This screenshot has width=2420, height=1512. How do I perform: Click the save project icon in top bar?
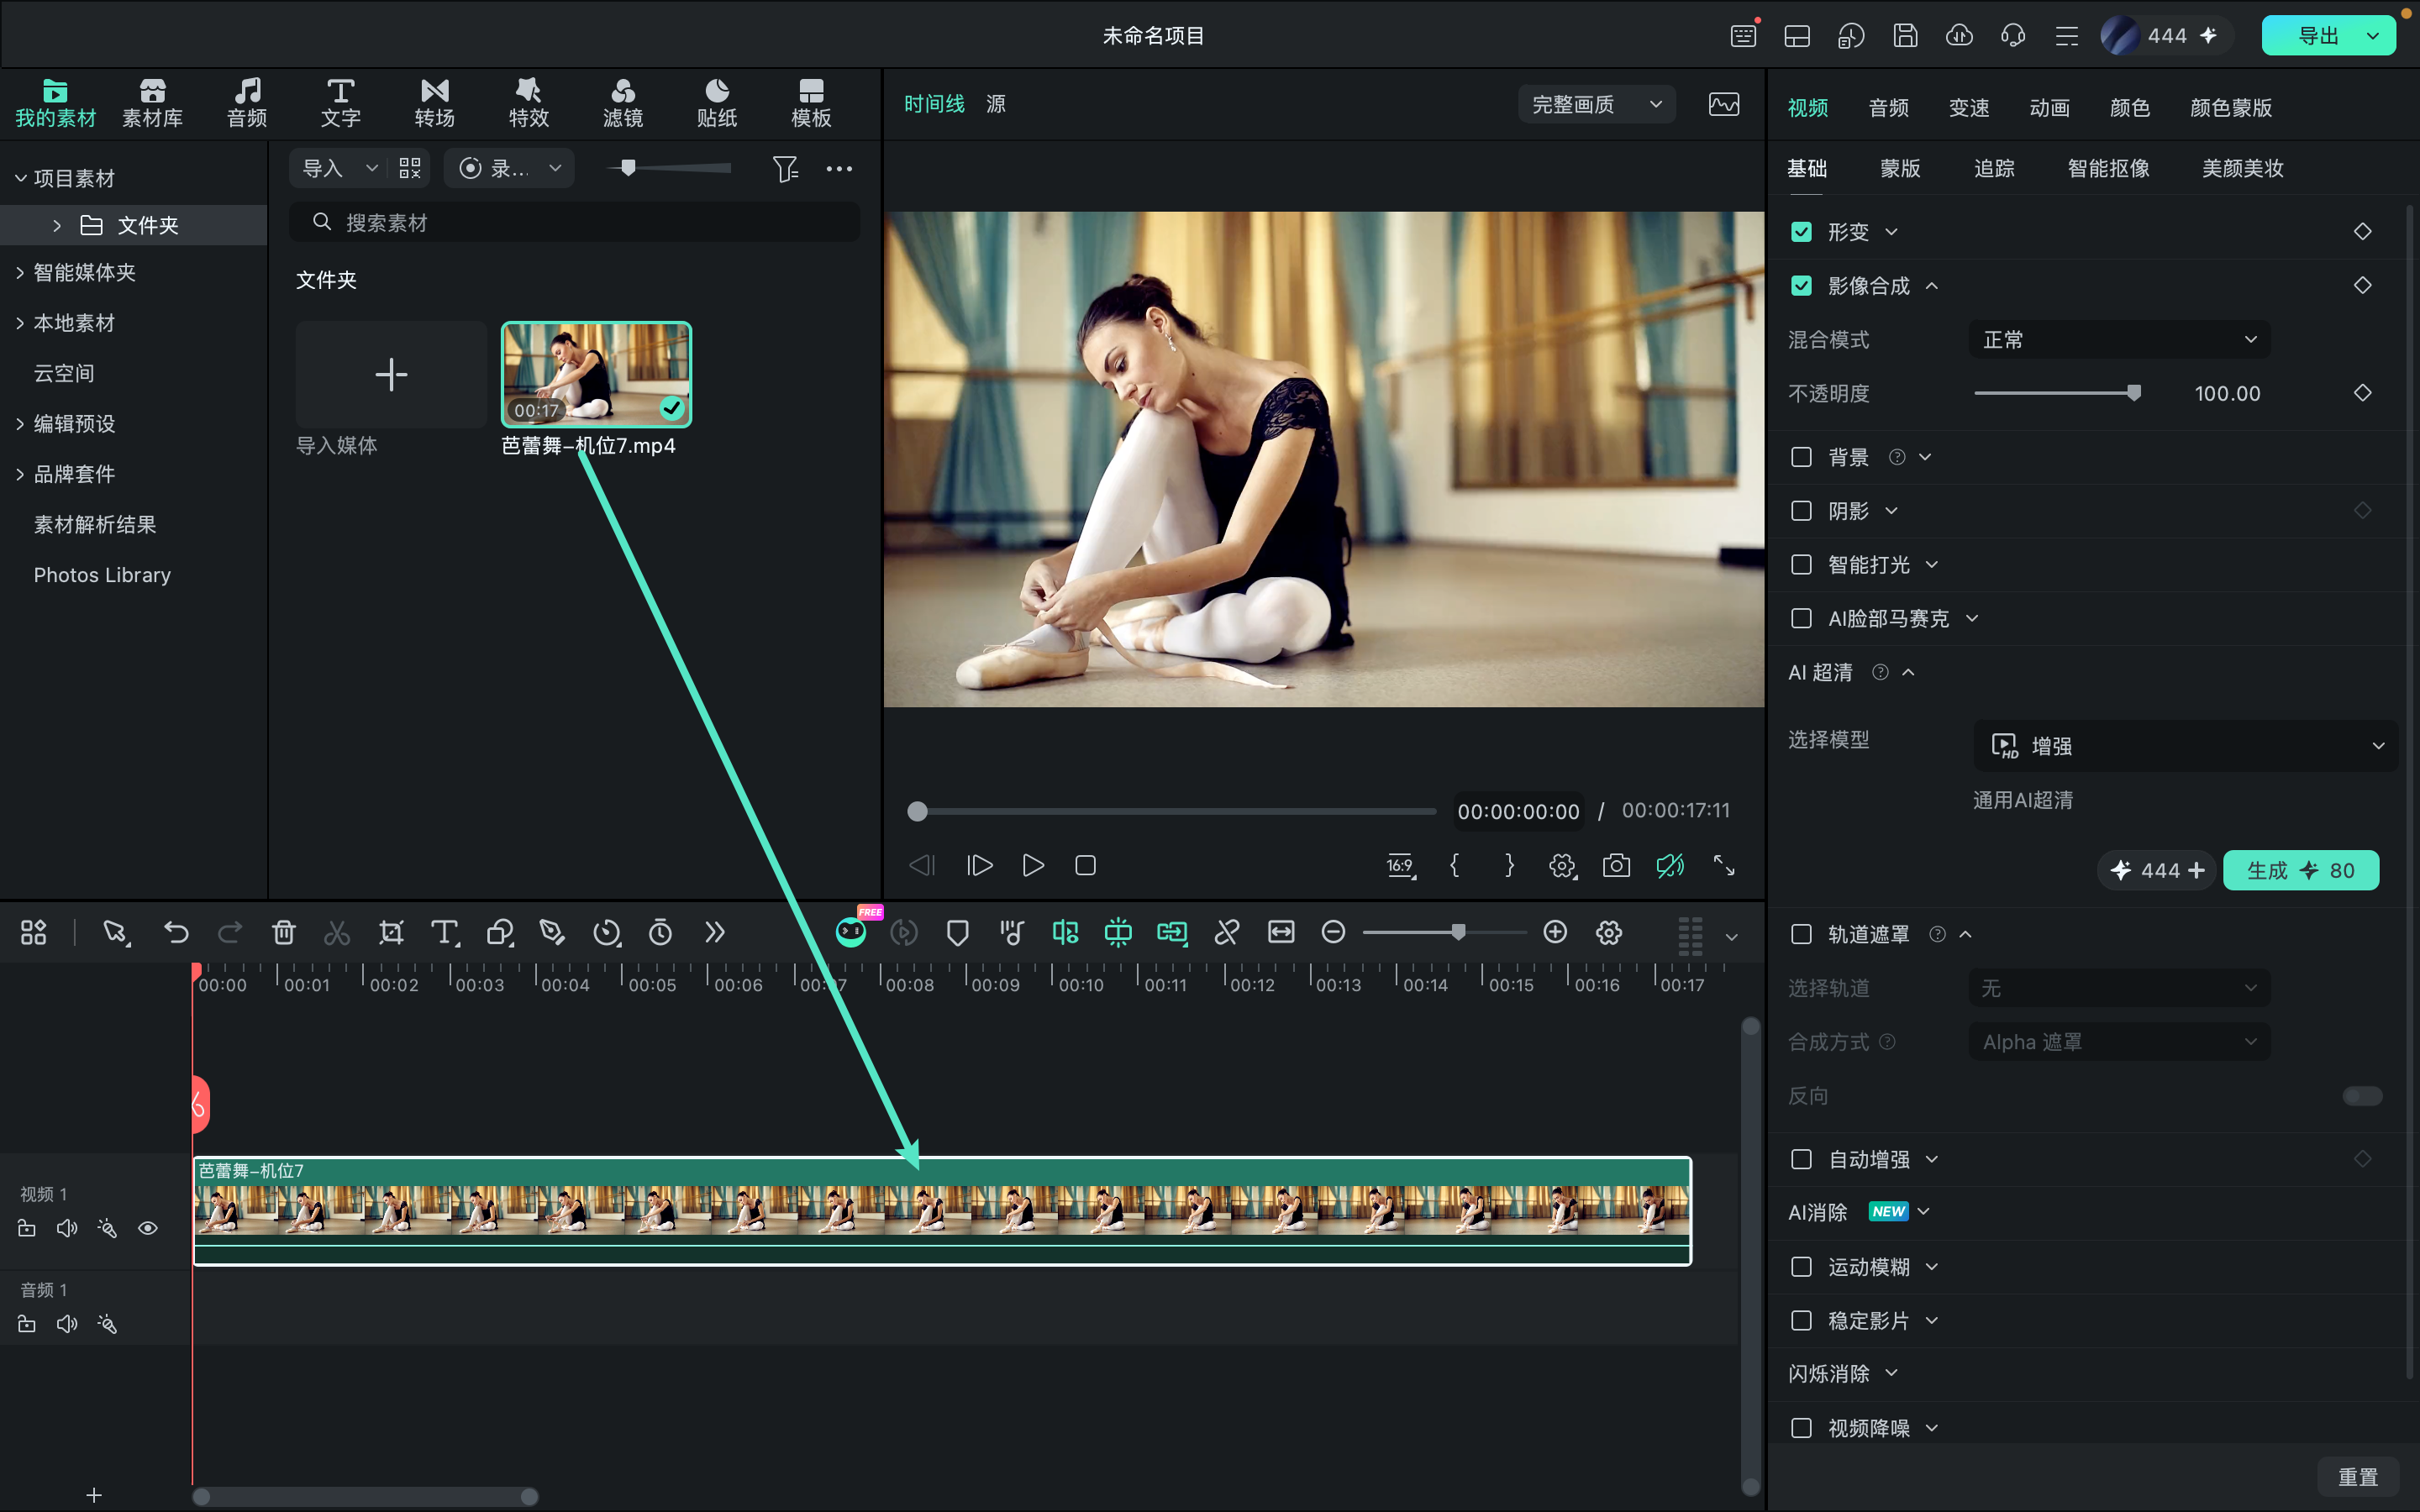1905,36
